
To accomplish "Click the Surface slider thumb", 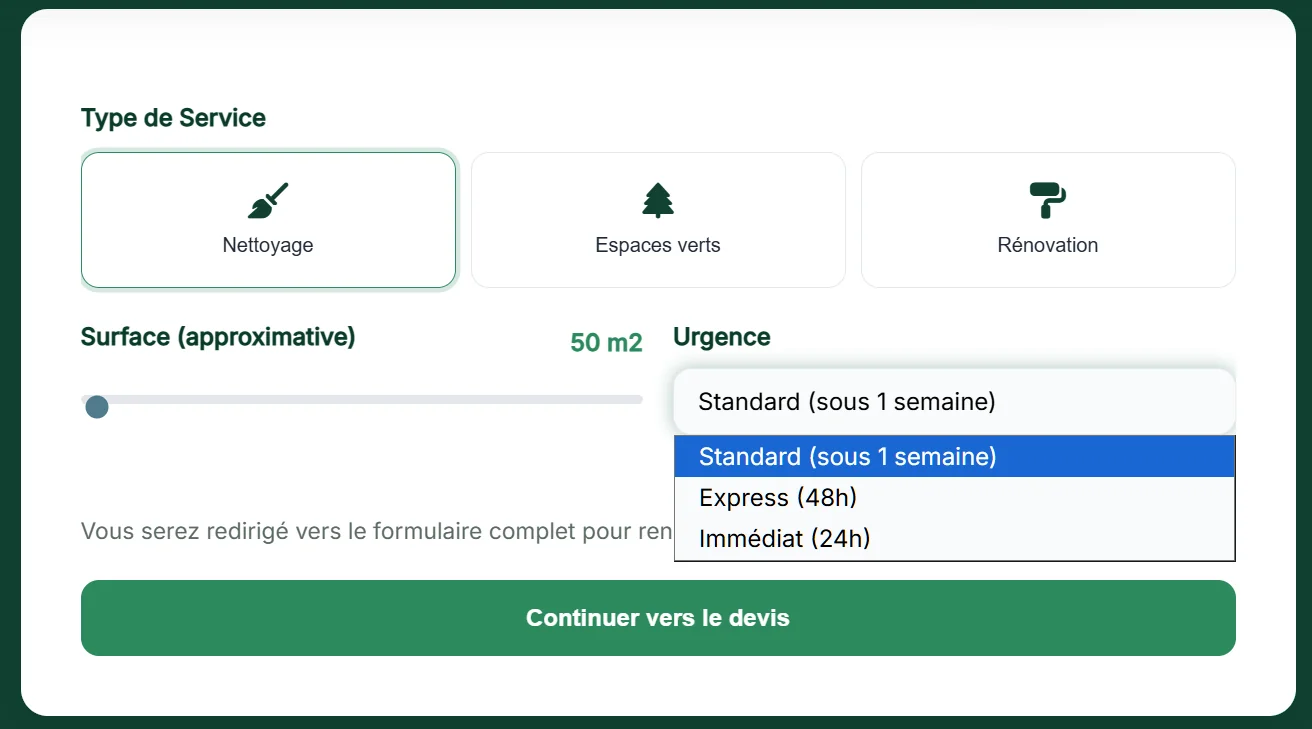I will coord(97,407).
